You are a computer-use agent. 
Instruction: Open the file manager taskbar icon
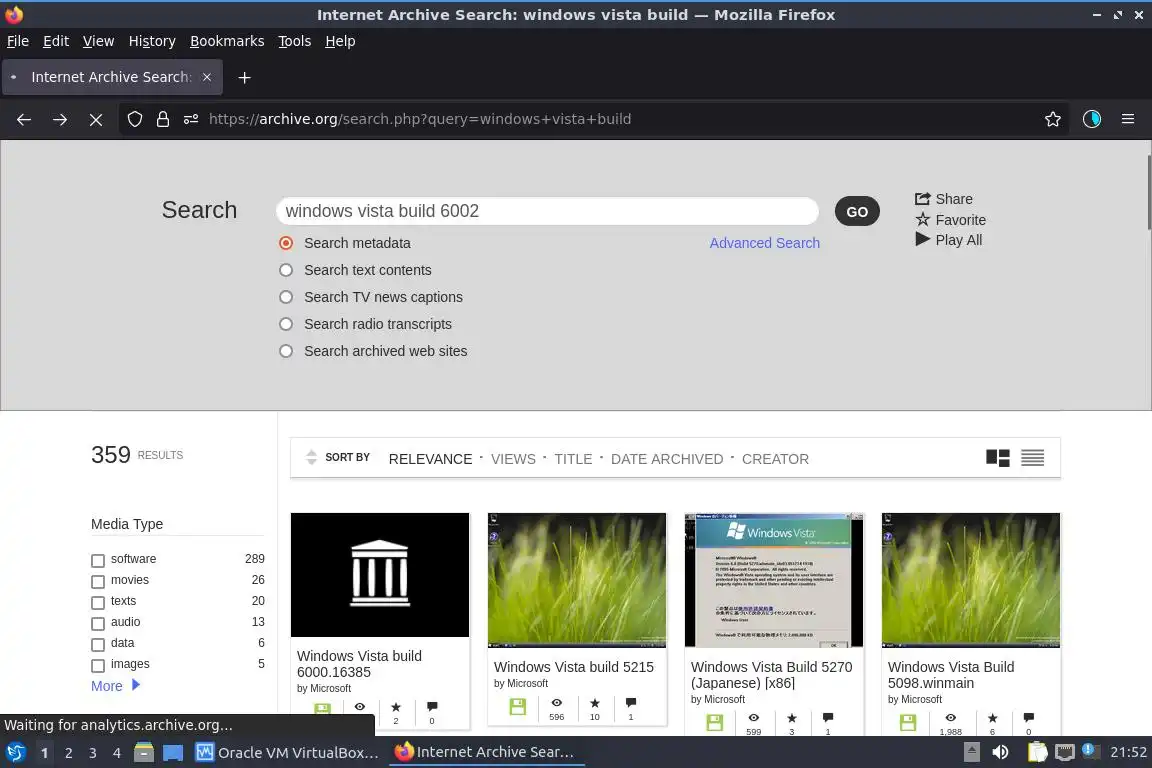(144, 753)
